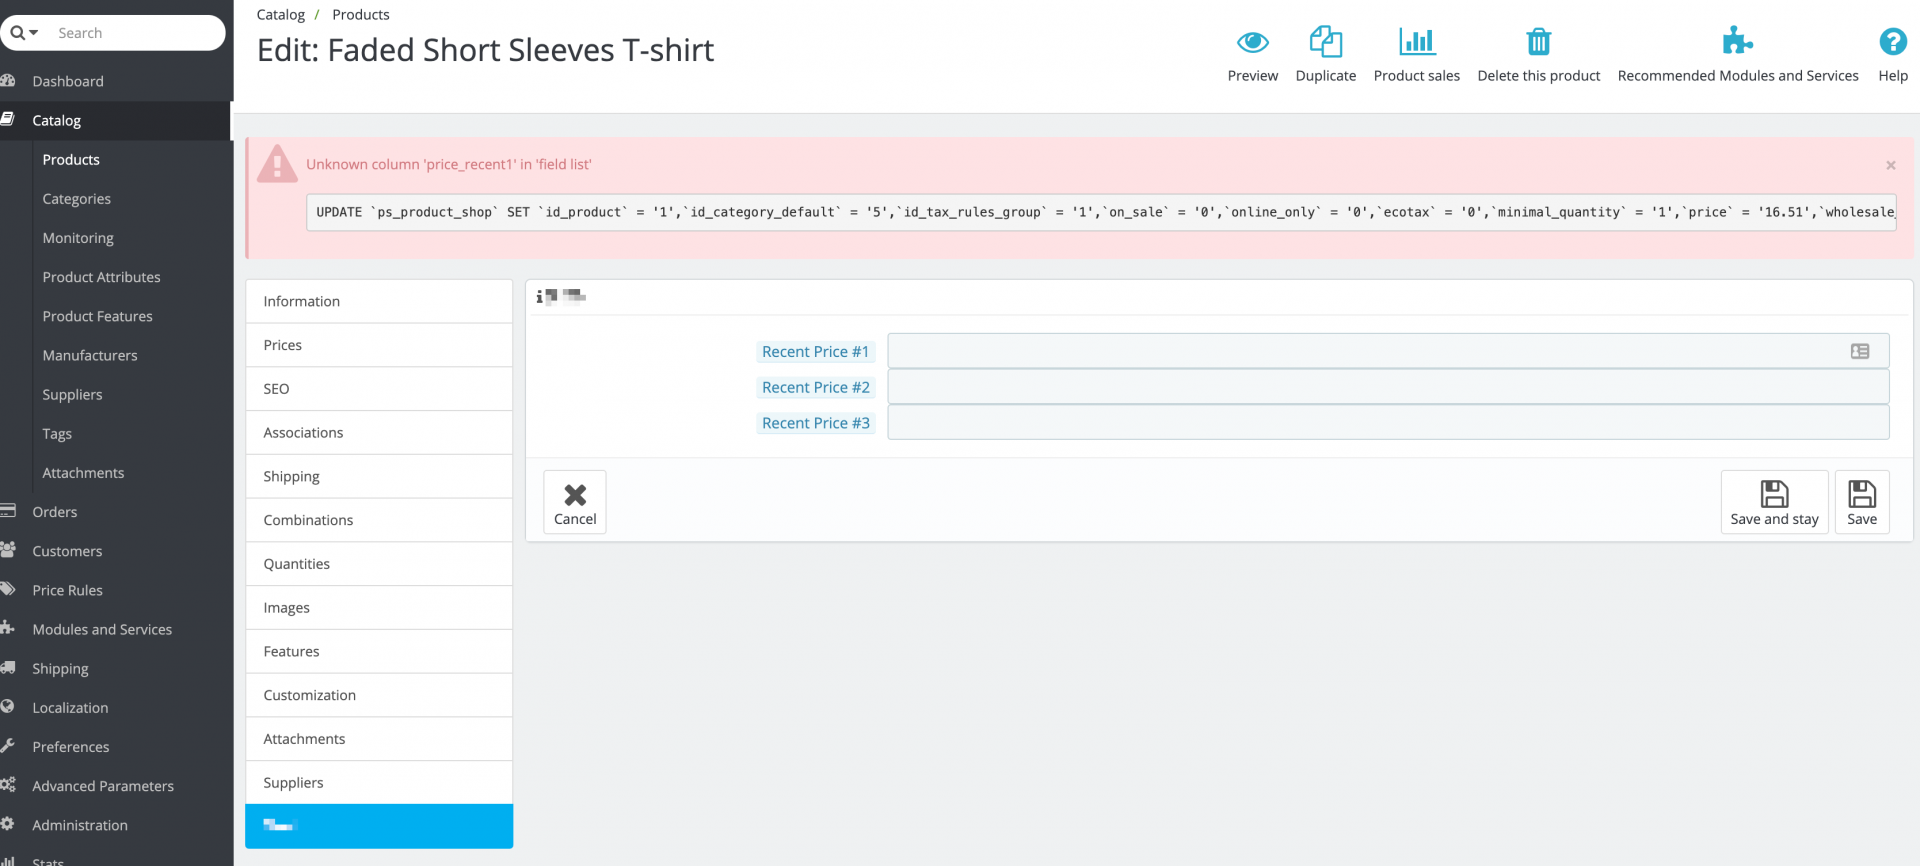Click the icon inside Recent Price #1 field
1920x866 pixels.
[1859, 351]
